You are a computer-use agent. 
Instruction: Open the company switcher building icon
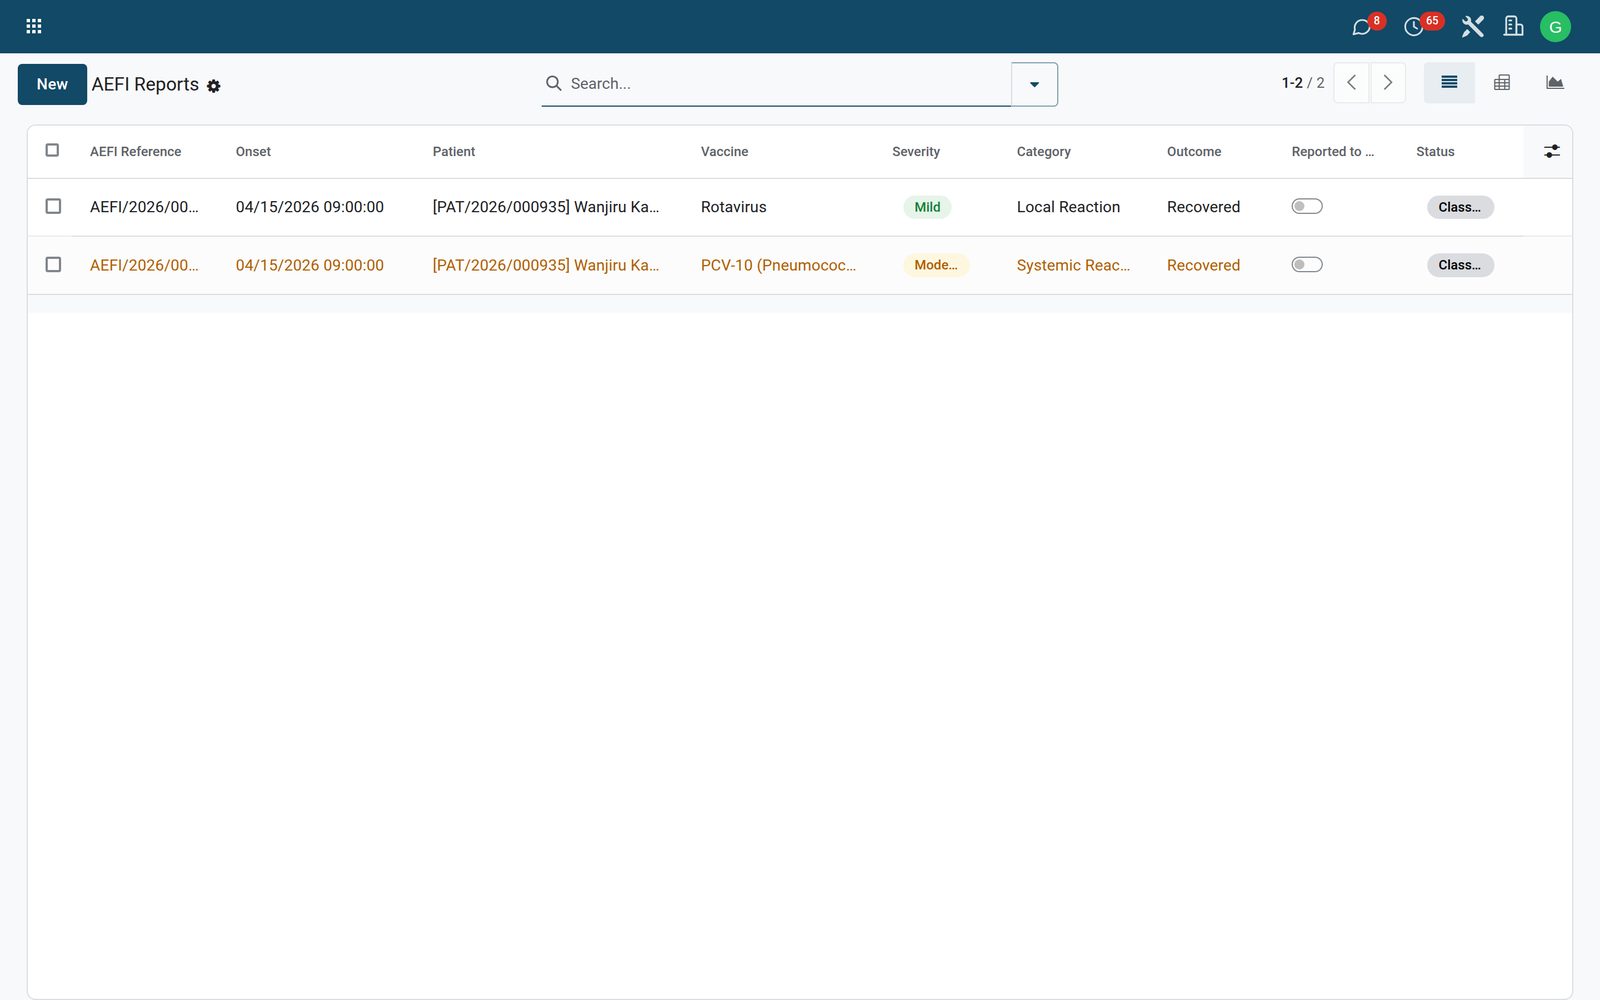(x=1513, y=26)
